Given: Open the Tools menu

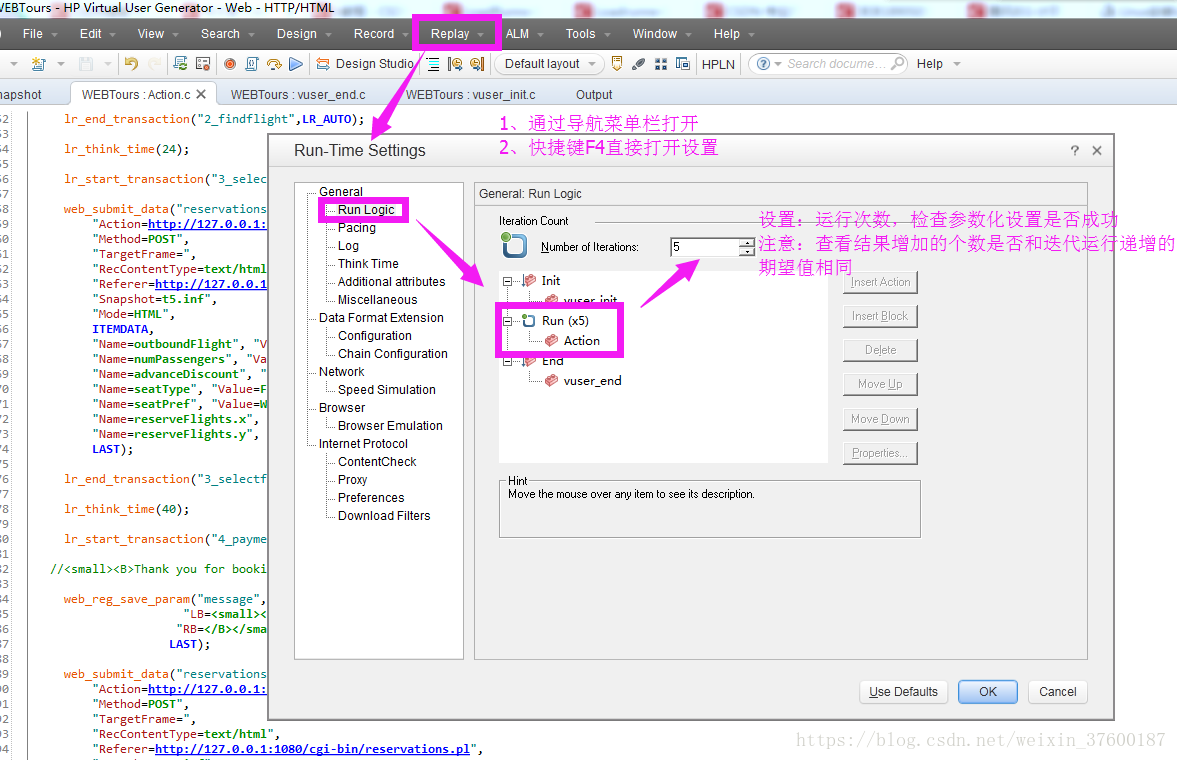Looking at the screenshot, I should [x=580, y=34].
